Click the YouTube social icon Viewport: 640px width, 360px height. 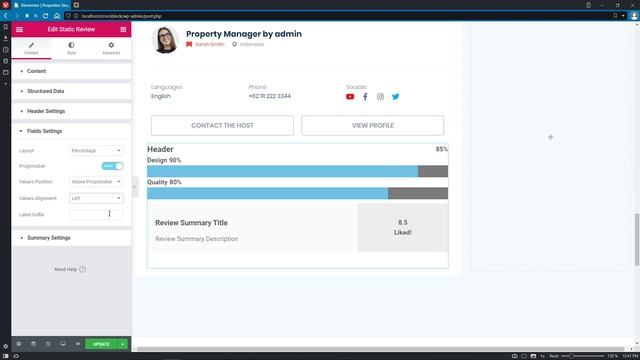tap(350, 97)
